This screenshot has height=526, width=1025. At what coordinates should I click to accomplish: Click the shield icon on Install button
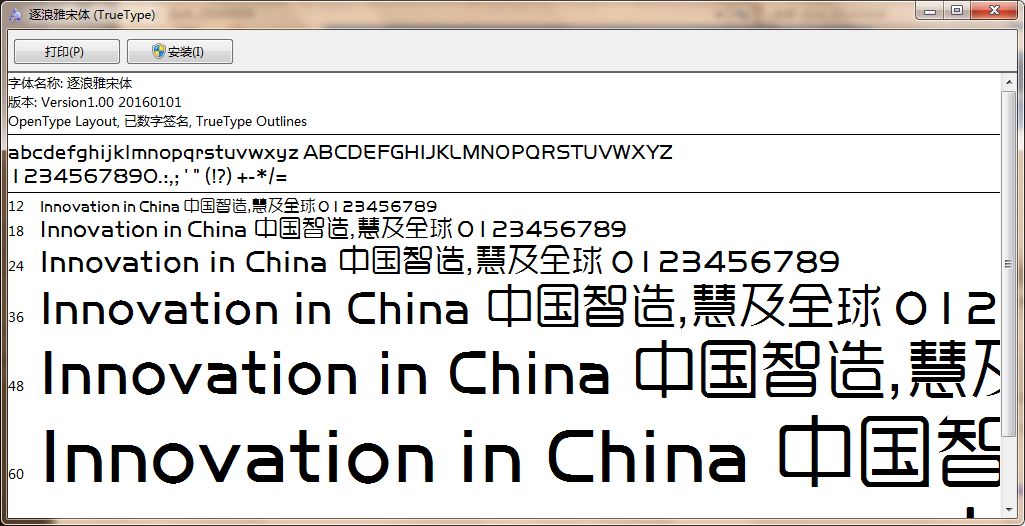coord(159,51)
